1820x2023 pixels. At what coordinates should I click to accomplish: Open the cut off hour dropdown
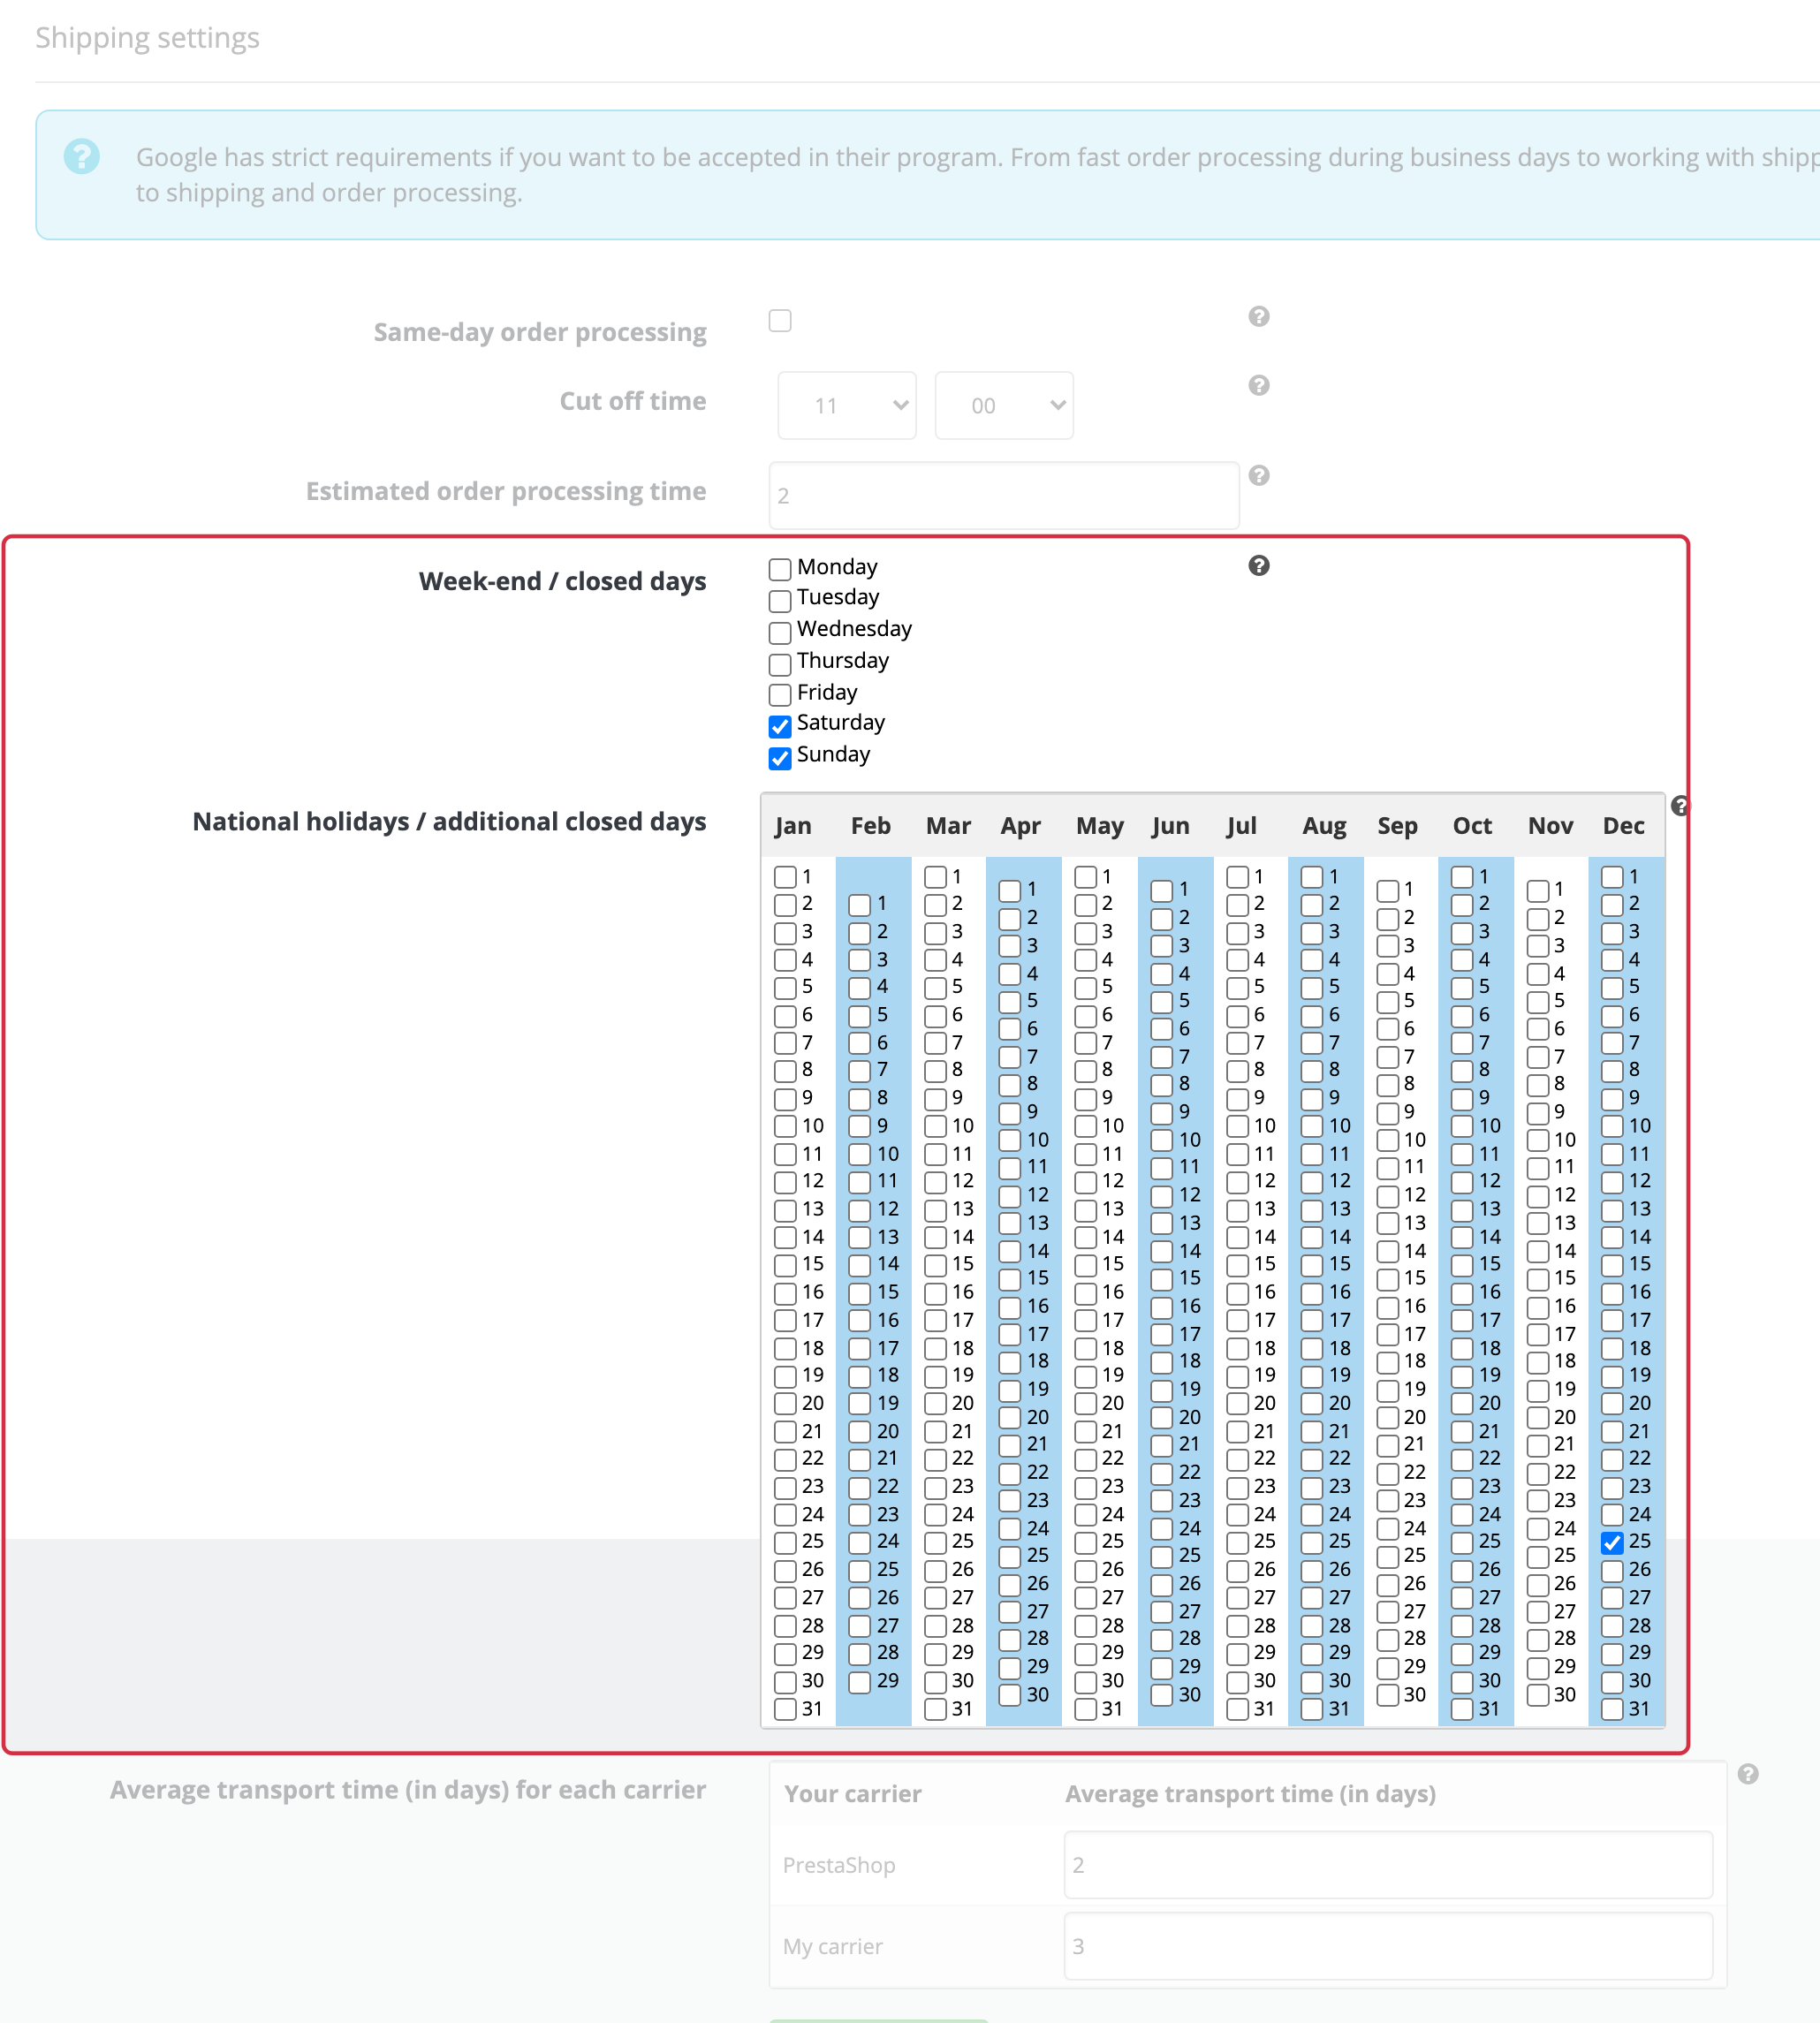coord(847,405)
